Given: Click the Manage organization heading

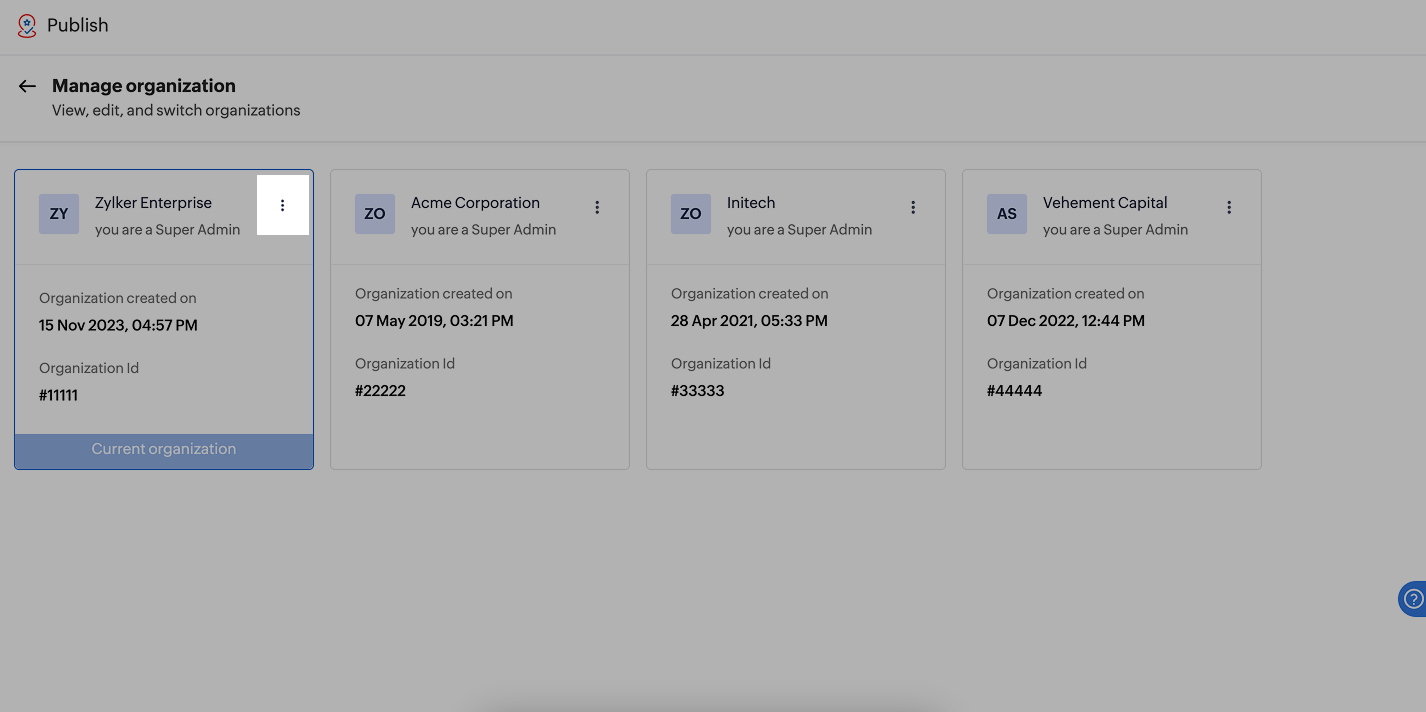Looking at the screenshot, I should 144,86.
